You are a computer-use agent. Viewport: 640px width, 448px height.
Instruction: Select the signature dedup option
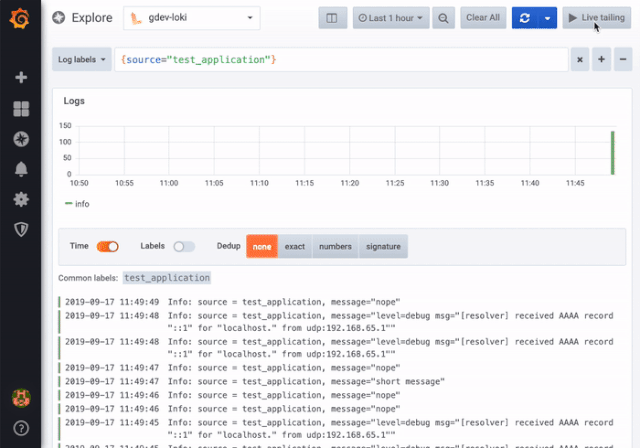(383, 246)
